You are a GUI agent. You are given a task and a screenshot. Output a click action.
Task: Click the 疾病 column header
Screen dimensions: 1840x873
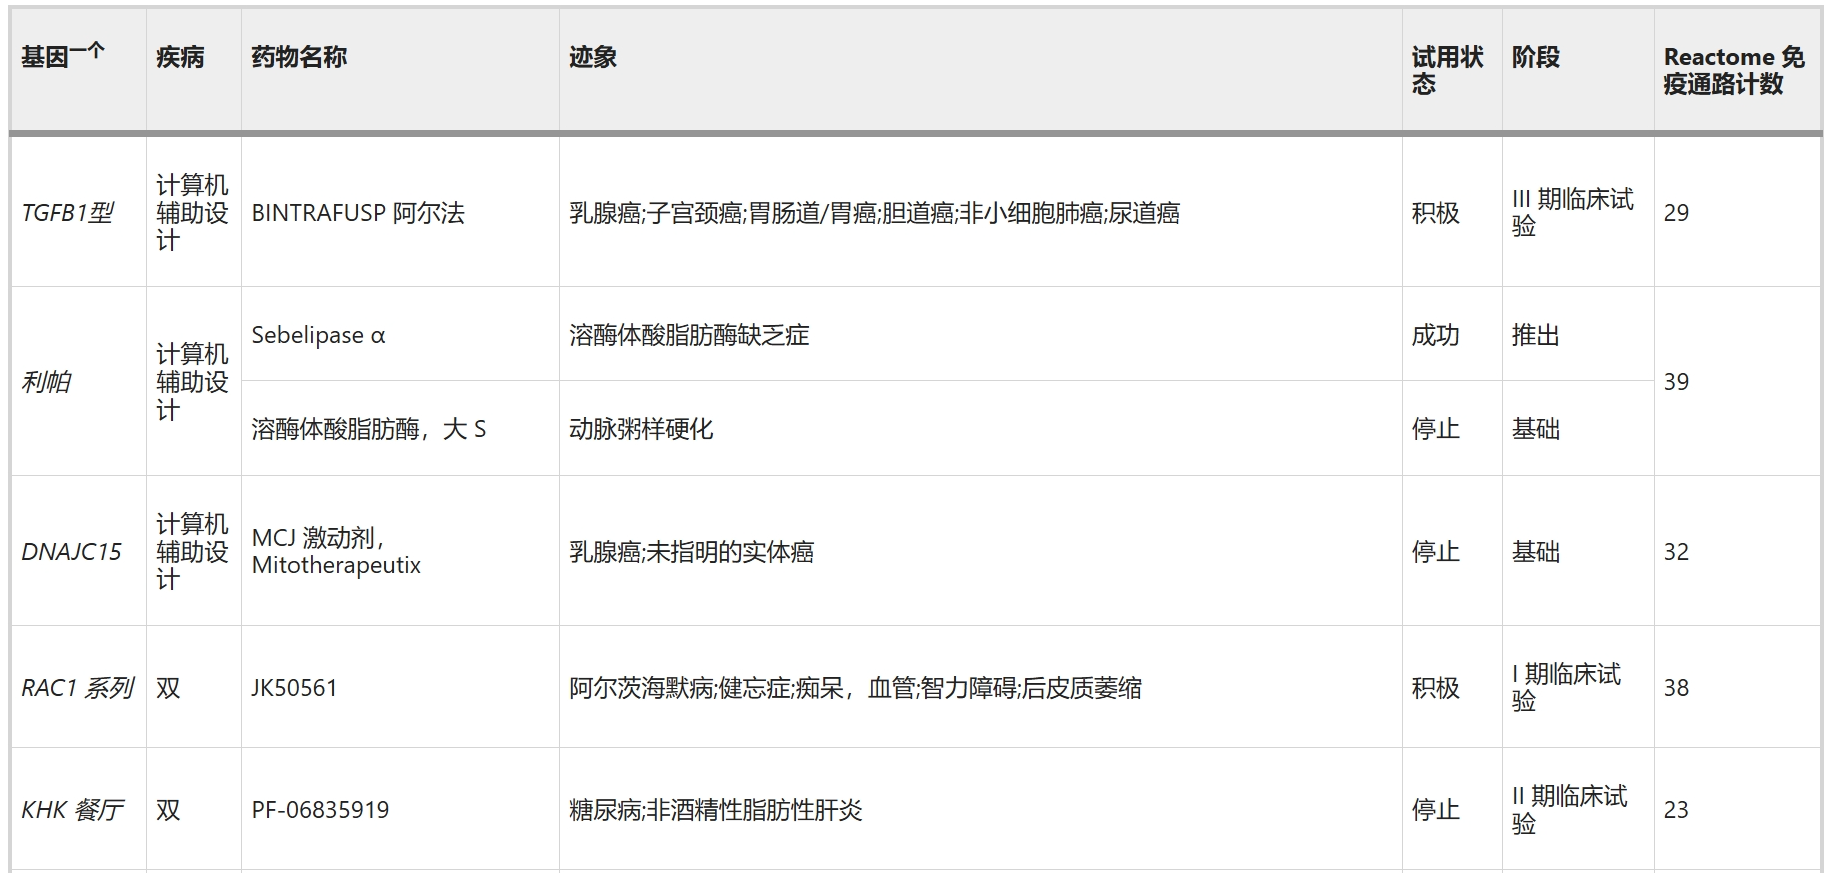click(180, 57)
